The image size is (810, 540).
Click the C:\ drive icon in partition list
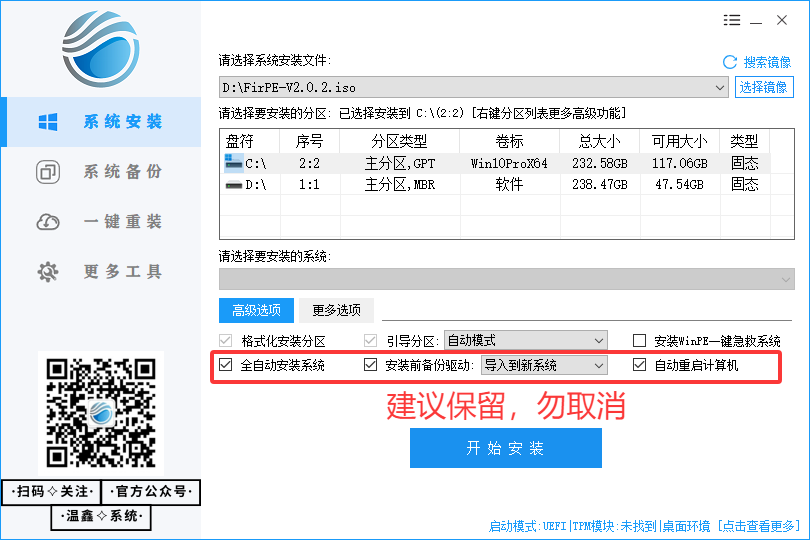pyautogui.click(x=234, y=162)
